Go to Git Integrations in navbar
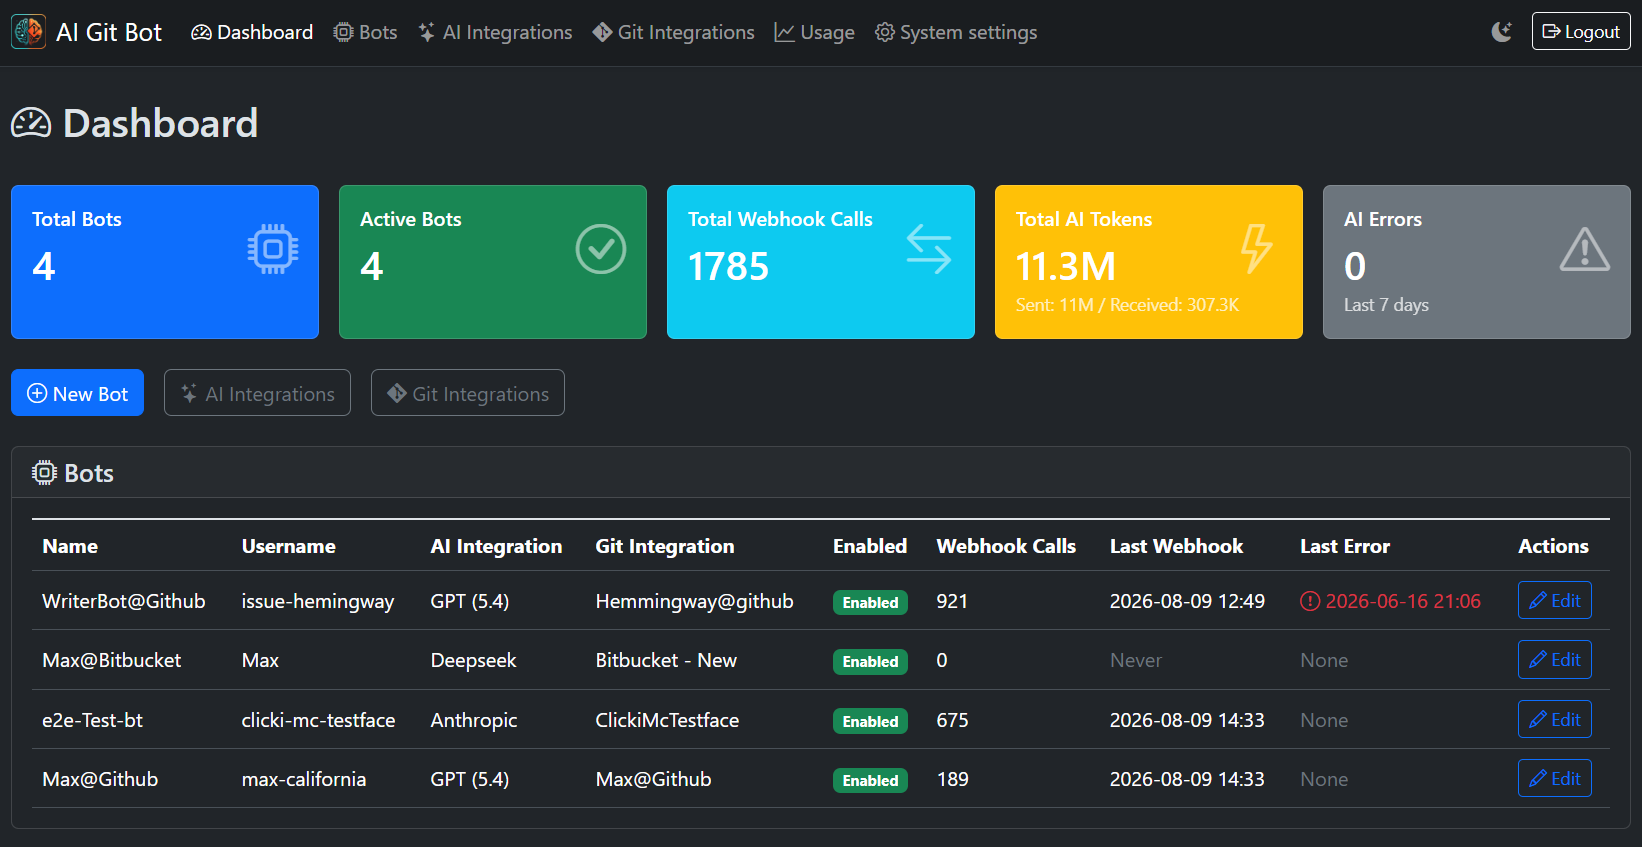The width and height of the screenshot is (1642, 847). point(673,32)
